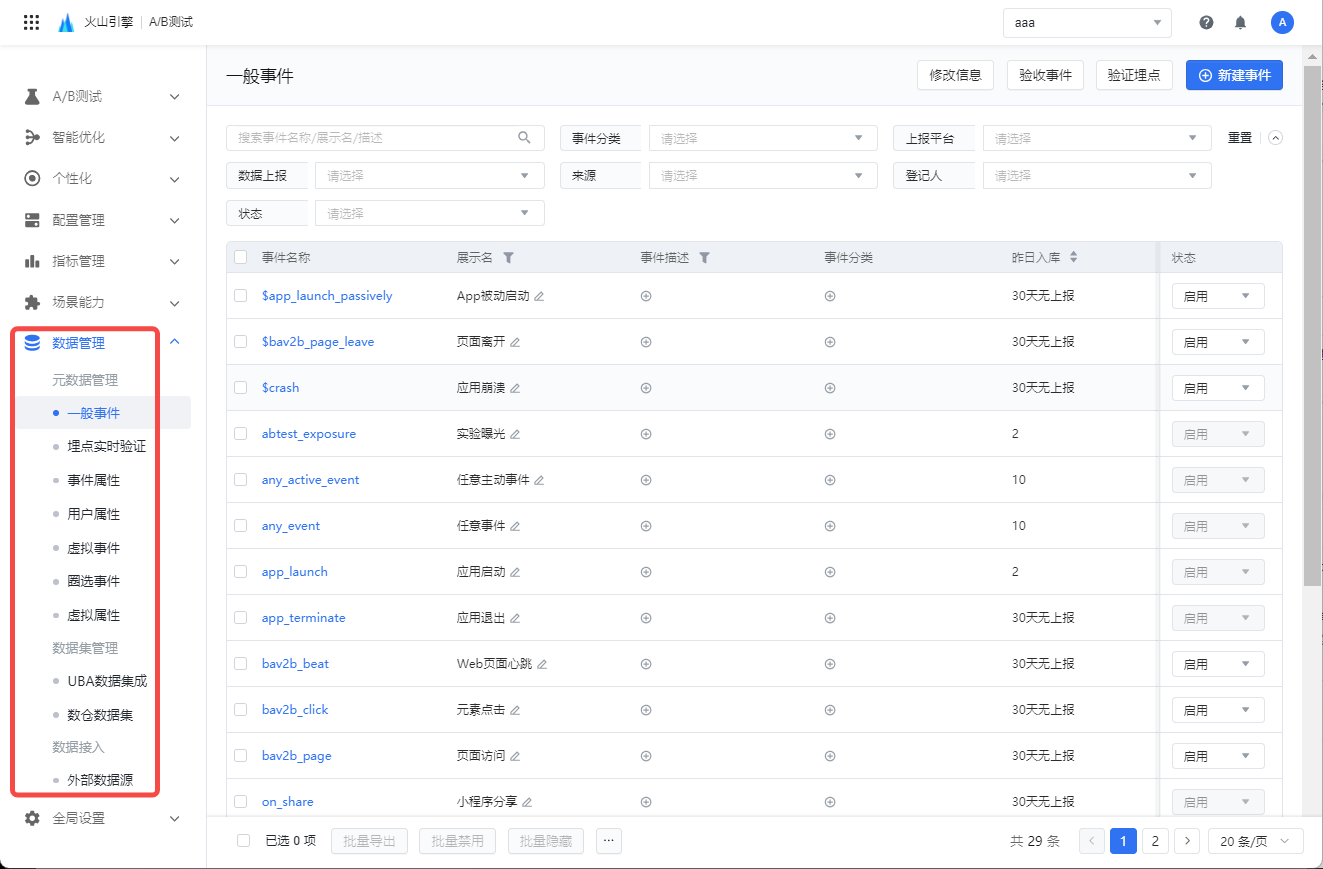This screenshot has width=1323, height=869.
Task: Open 埋点实时验证 in the sidebar
Action: pos(107,446)
